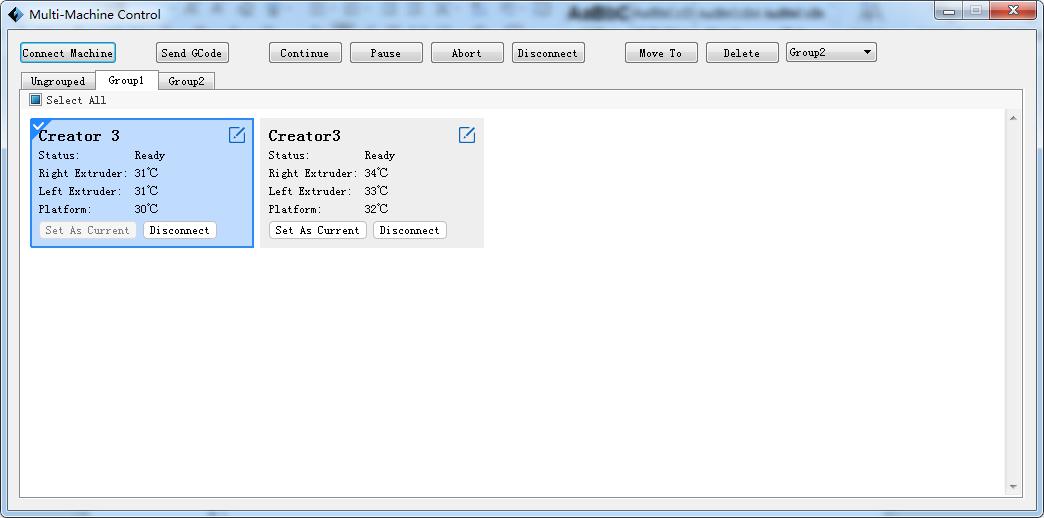Click the Creator 3 card title text
The image size is (1044, 518).
pos(79,136)
